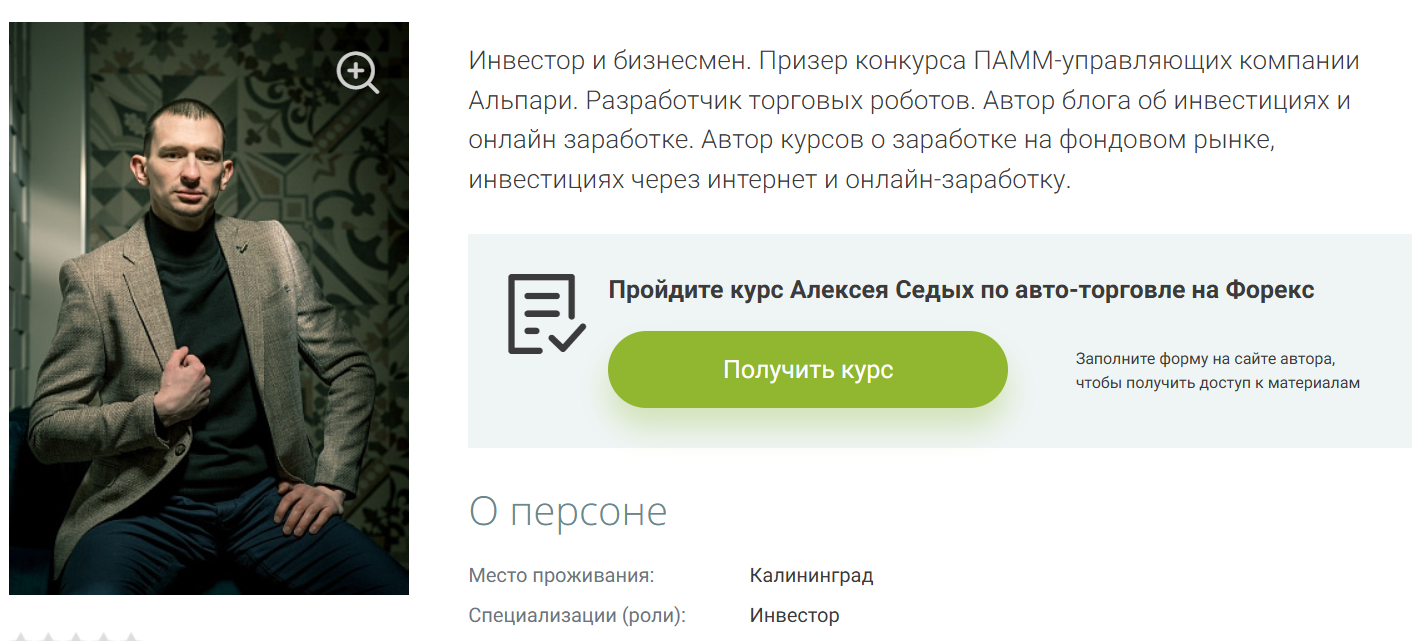Click the Место проживания label
This screenshot has height=641, width=1421.
(x=561, y=576)
